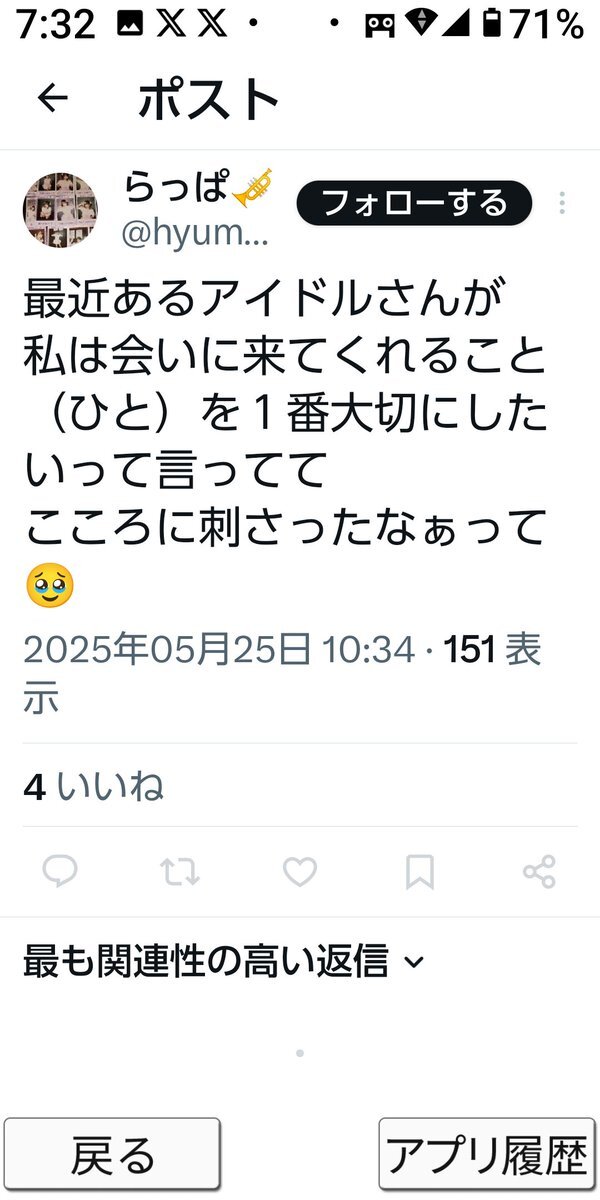Open the three-dot post menu
Screen dimensions: 600x1200
[562, 203]
